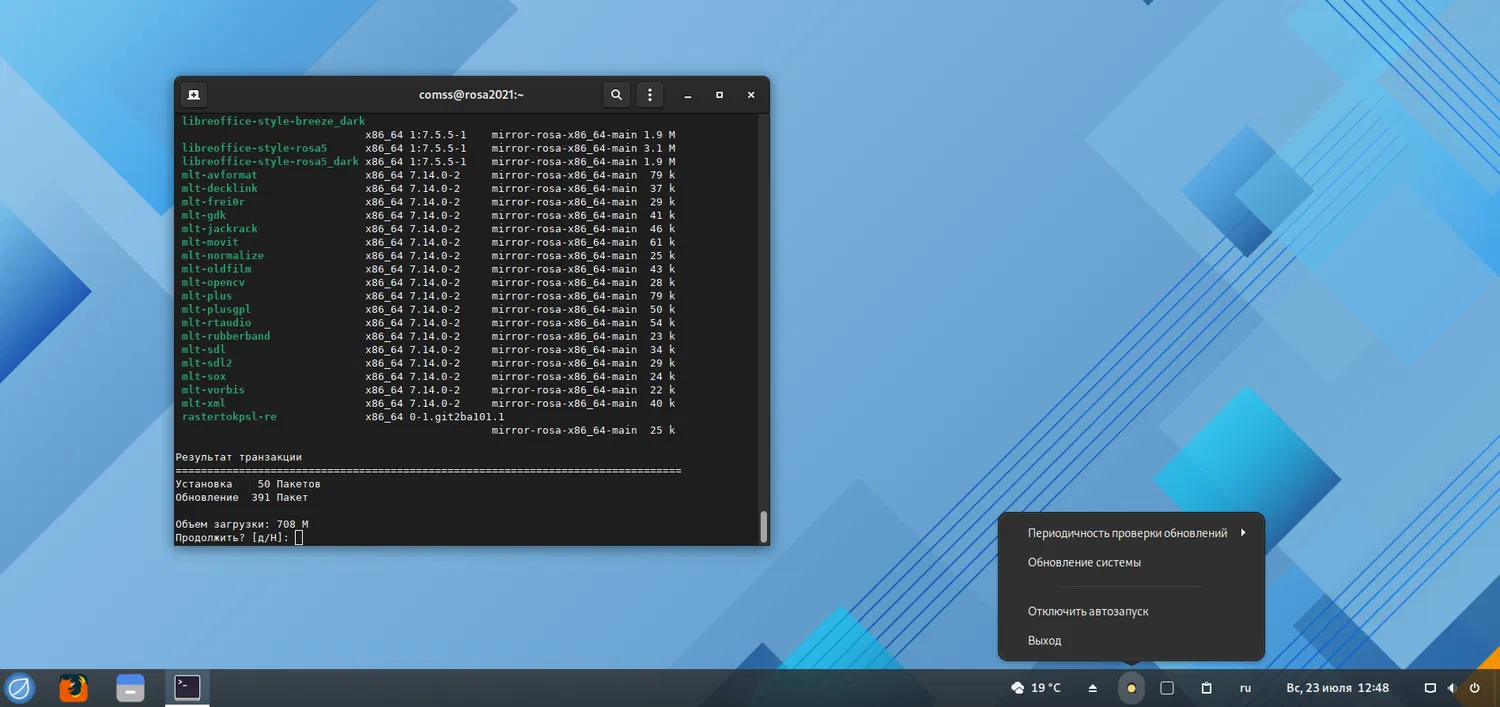Open the weather indicator showing 19 °C
The height and width of the screenshot is (707, 1500).
1036,688
